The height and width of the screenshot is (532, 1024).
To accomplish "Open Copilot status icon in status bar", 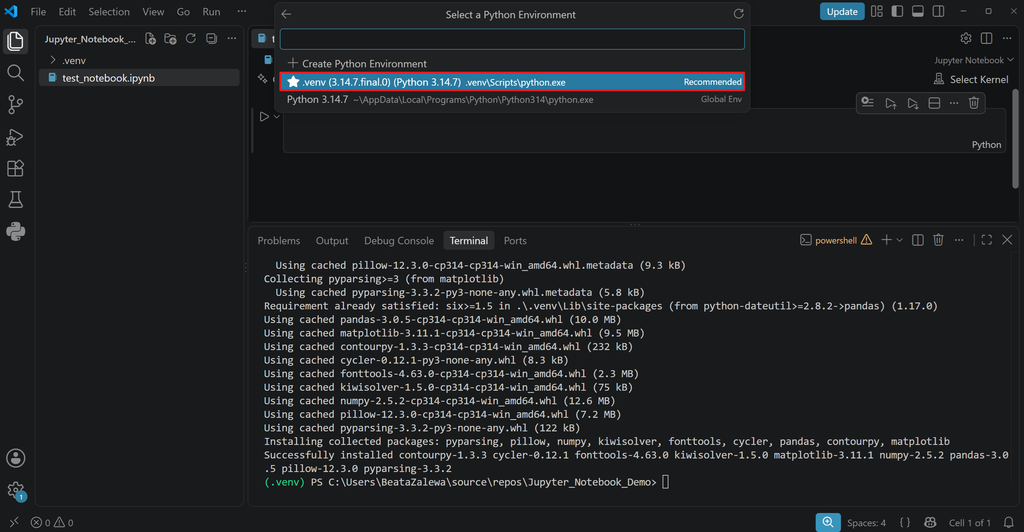I will pyautogui.click(x=930, y=522).
